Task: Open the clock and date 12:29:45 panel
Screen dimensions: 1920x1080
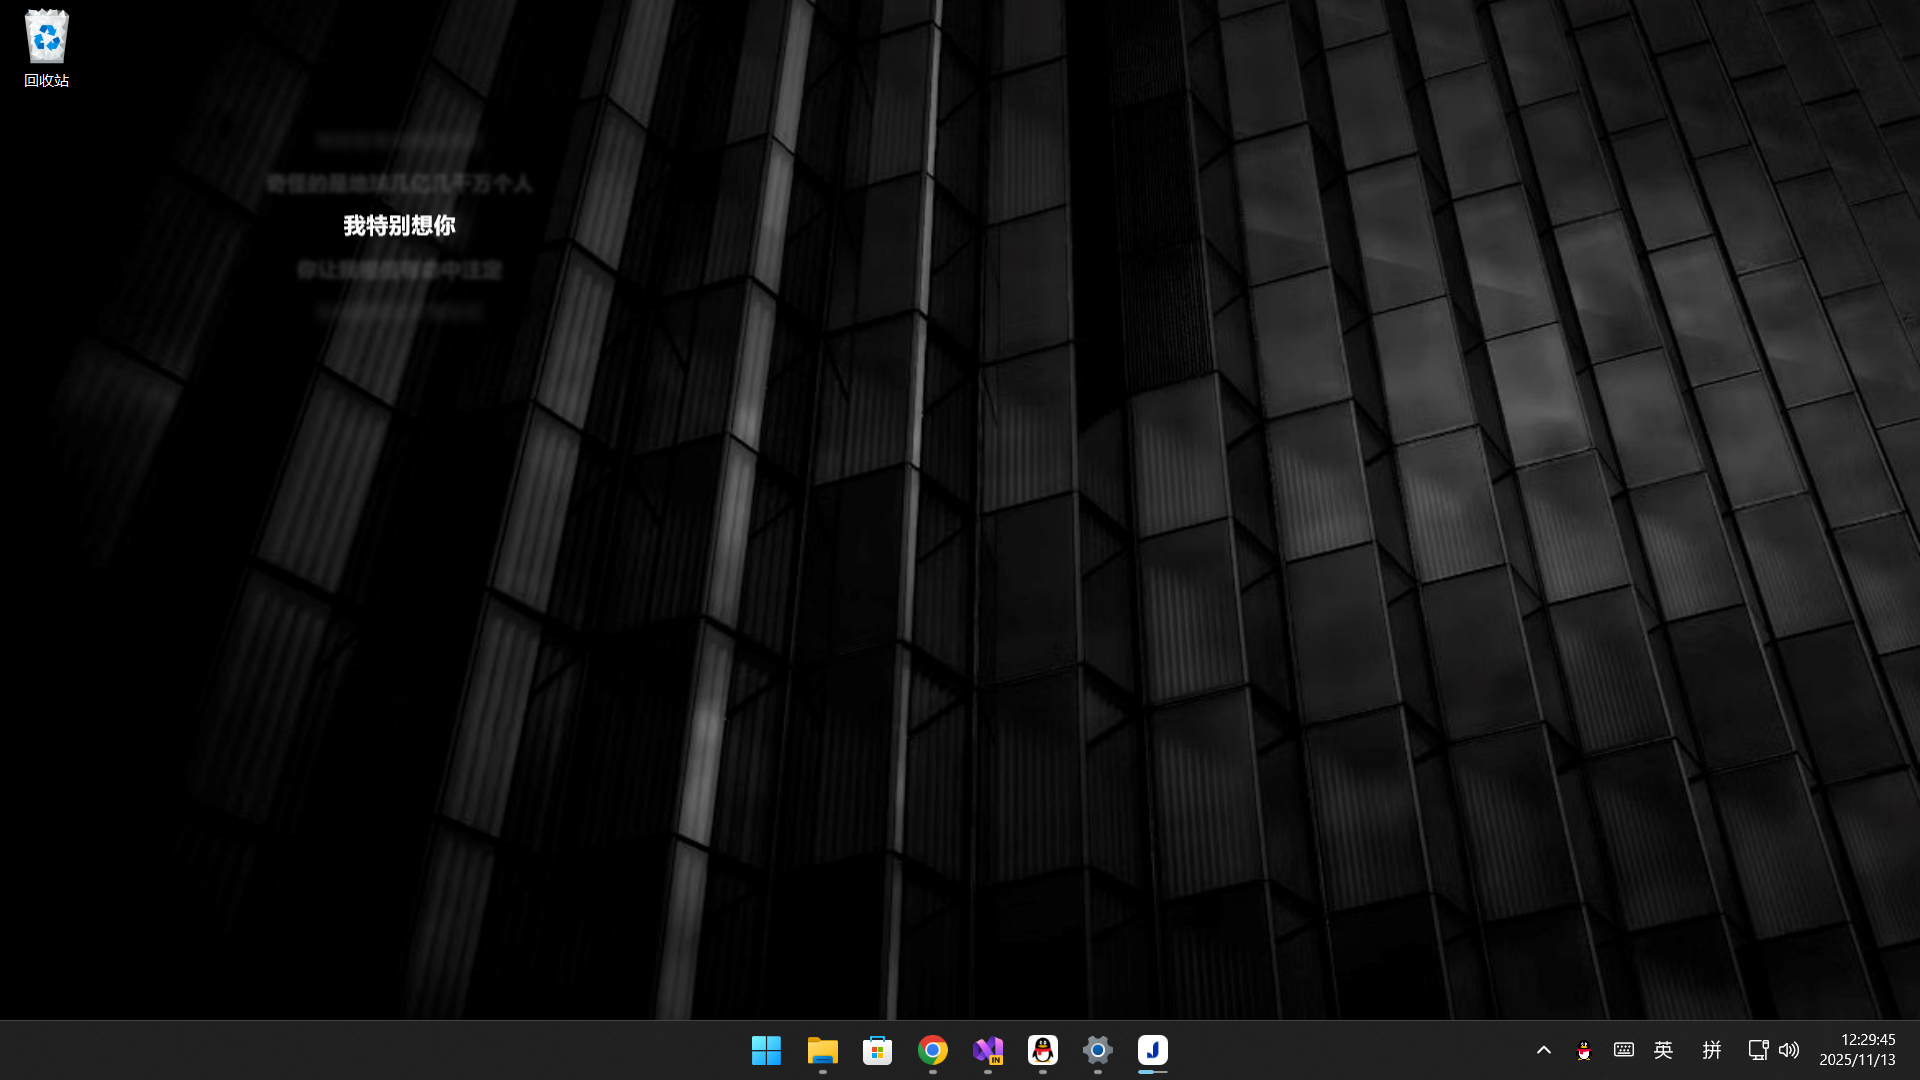Action: (1867, 1040)
